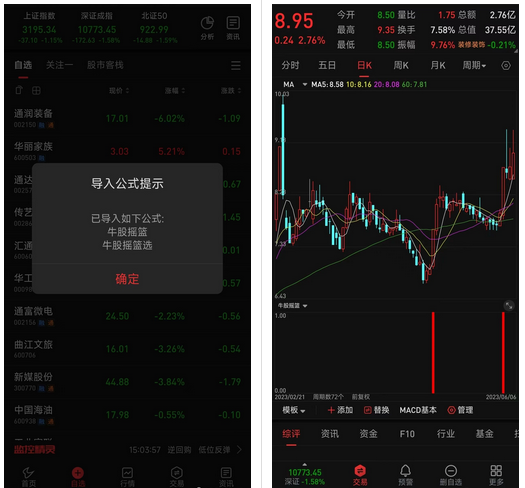525x488 pixels.
Task: Click the 低位反弹 ticker label
Action: (x=214, y=450)
